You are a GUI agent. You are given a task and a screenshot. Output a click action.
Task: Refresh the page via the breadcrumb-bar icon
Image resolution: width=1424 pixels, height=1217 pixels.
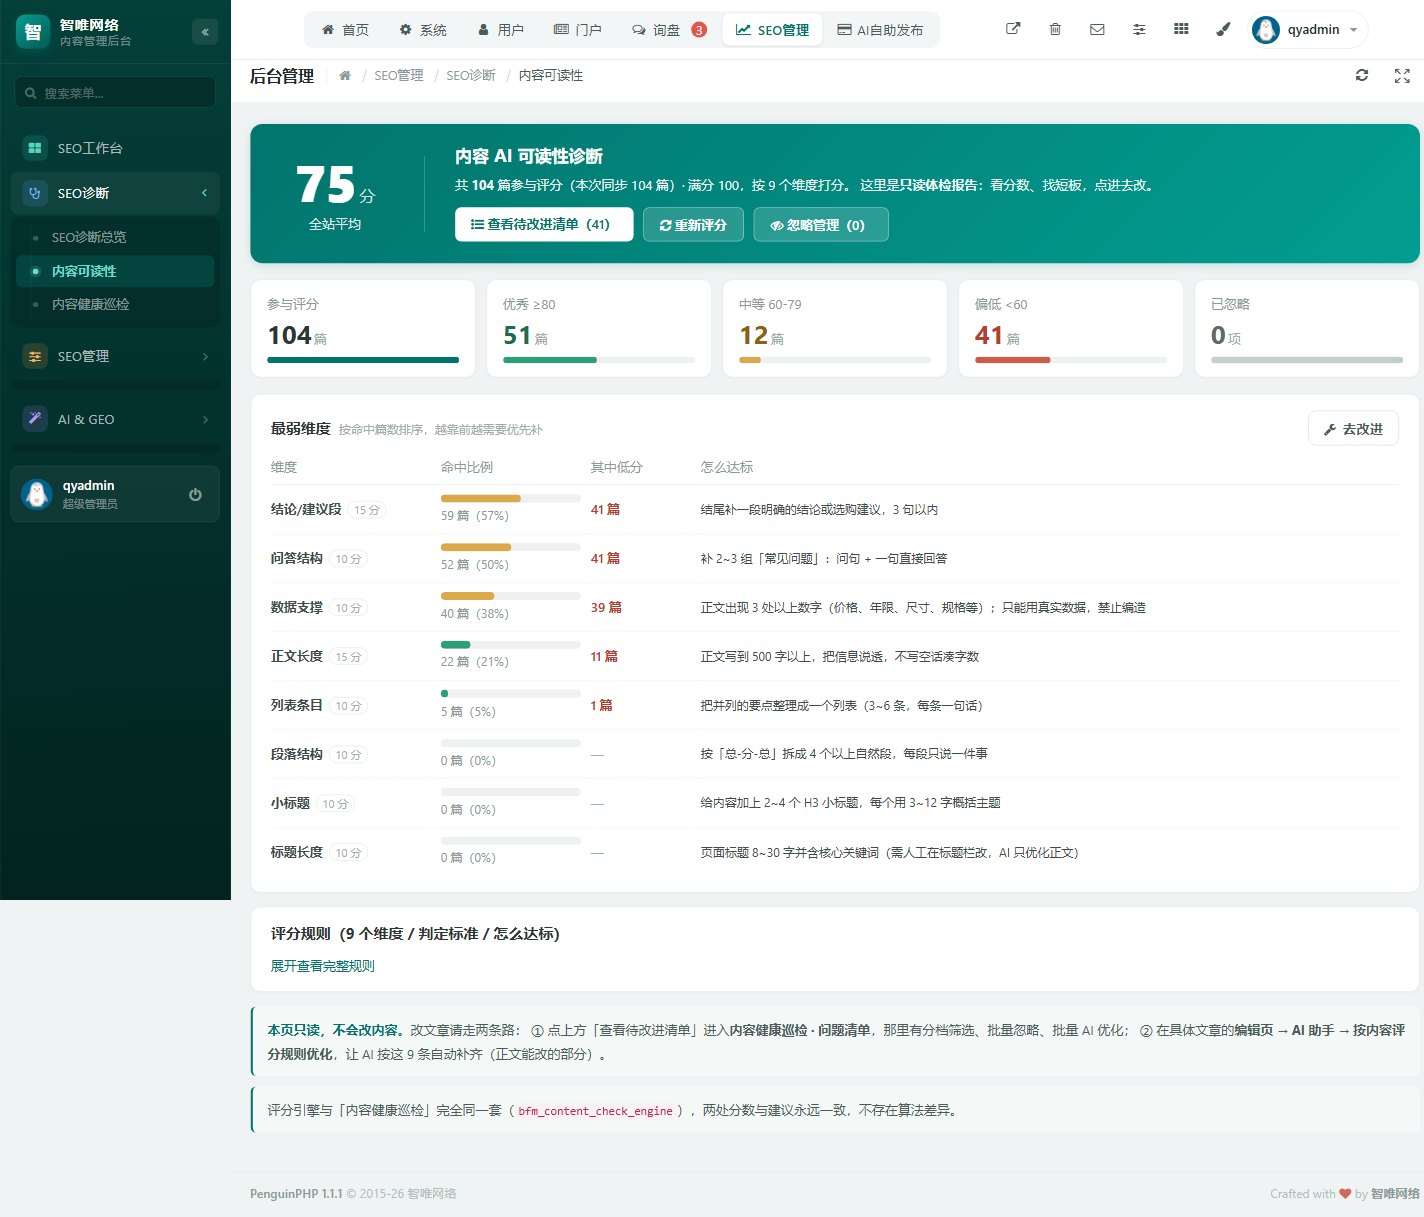click(1362, 75)
